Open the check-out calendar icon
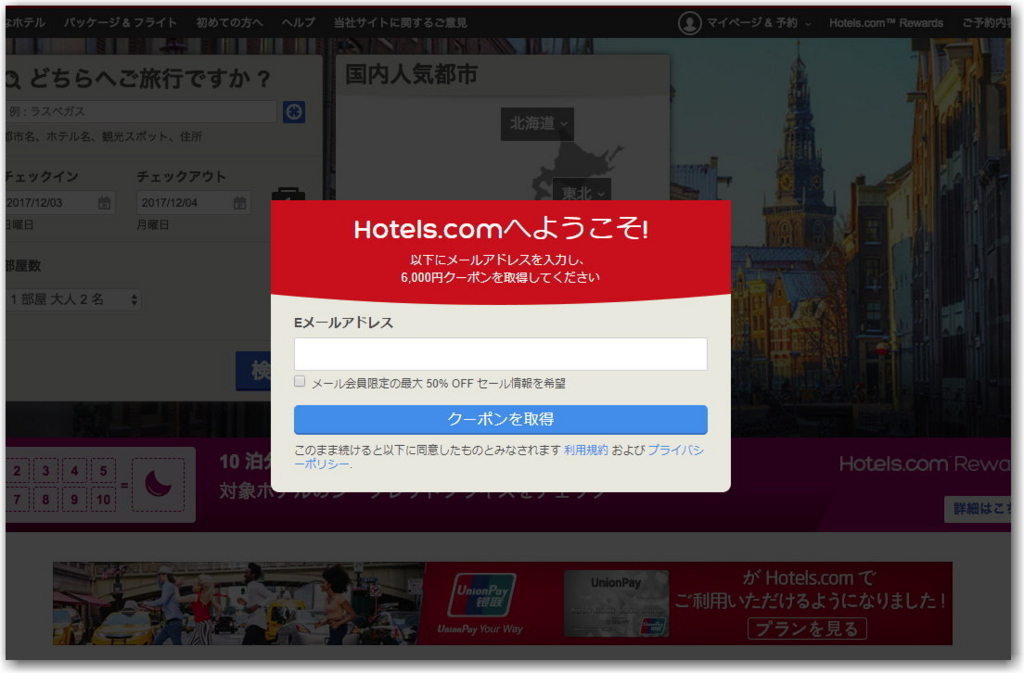The height and width of the screenshot is (673, 1024). (240, 202)
